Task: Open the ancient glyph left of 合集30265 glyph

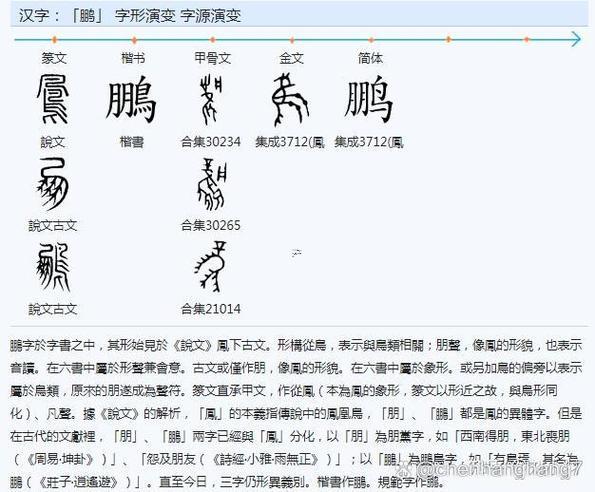Action: pyautogui.click(x=53, y=184)
